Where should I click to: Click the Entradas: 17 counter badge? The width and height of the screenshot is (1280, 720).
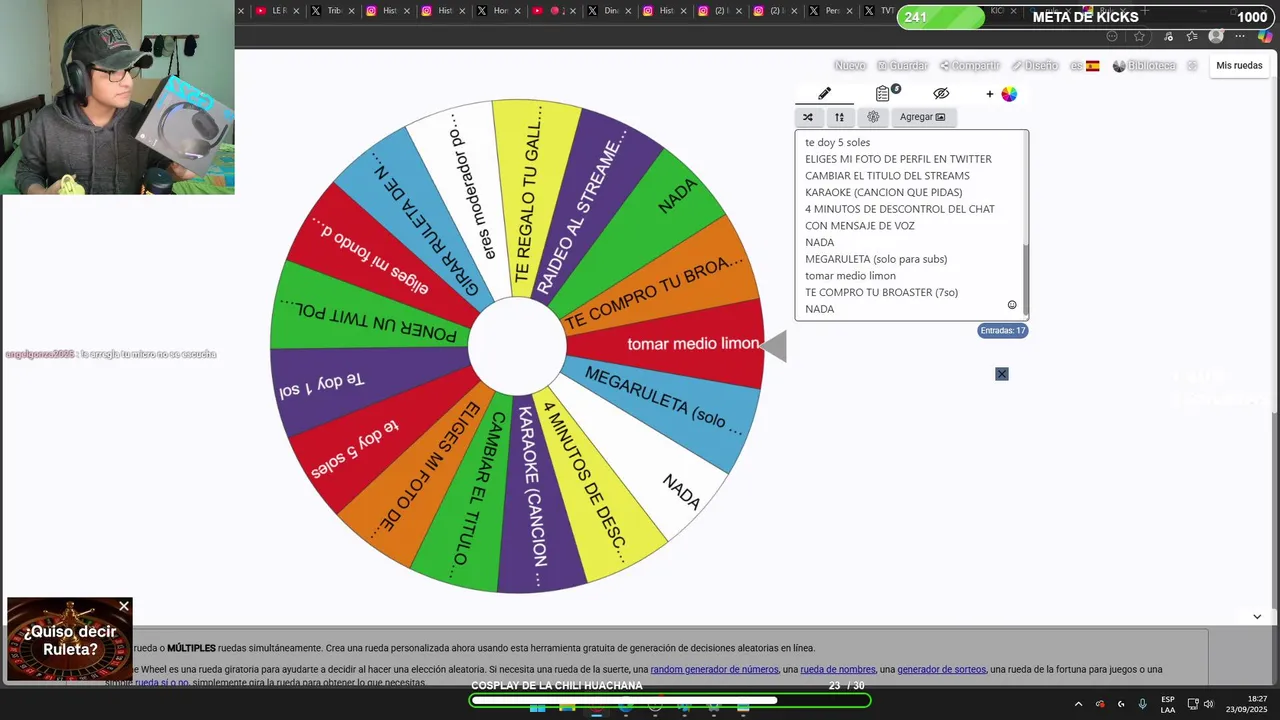1002,330
